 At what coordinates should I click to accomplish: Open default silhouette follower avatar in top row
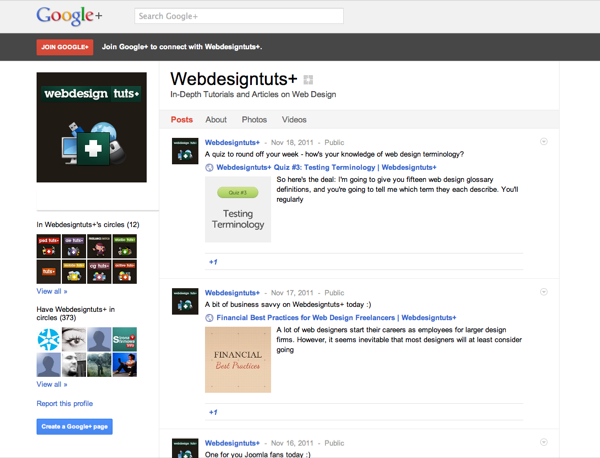99,339
